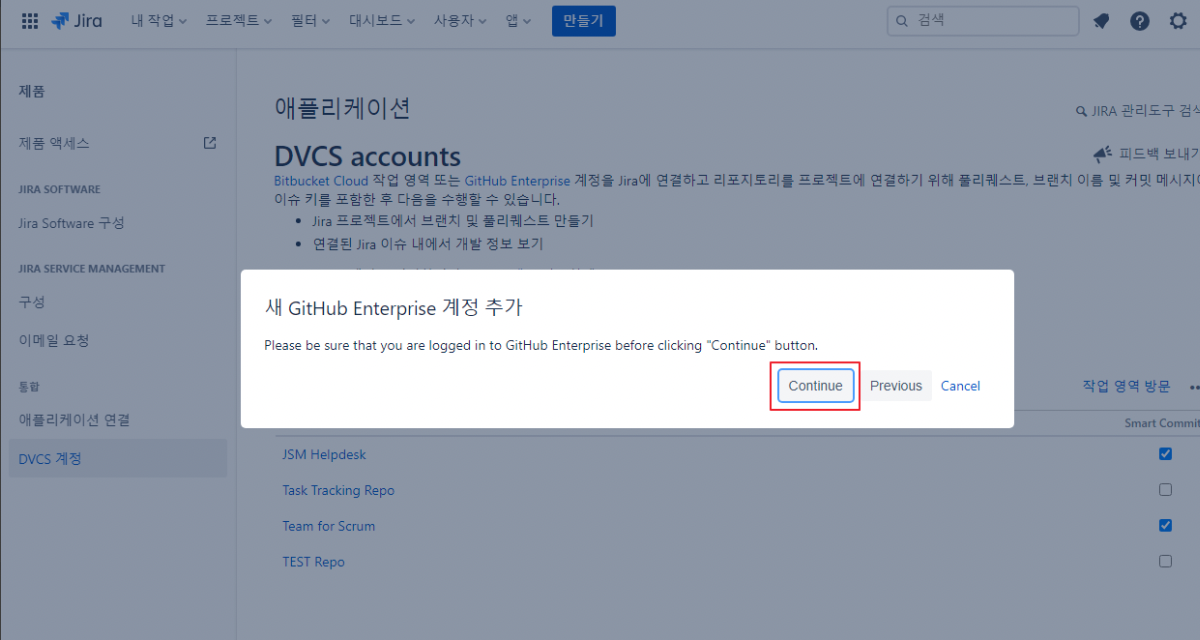Toggle Smart Commits checkbox for TEST Repo
The width and height of the screenshot is (1200, 640).
1165,561
